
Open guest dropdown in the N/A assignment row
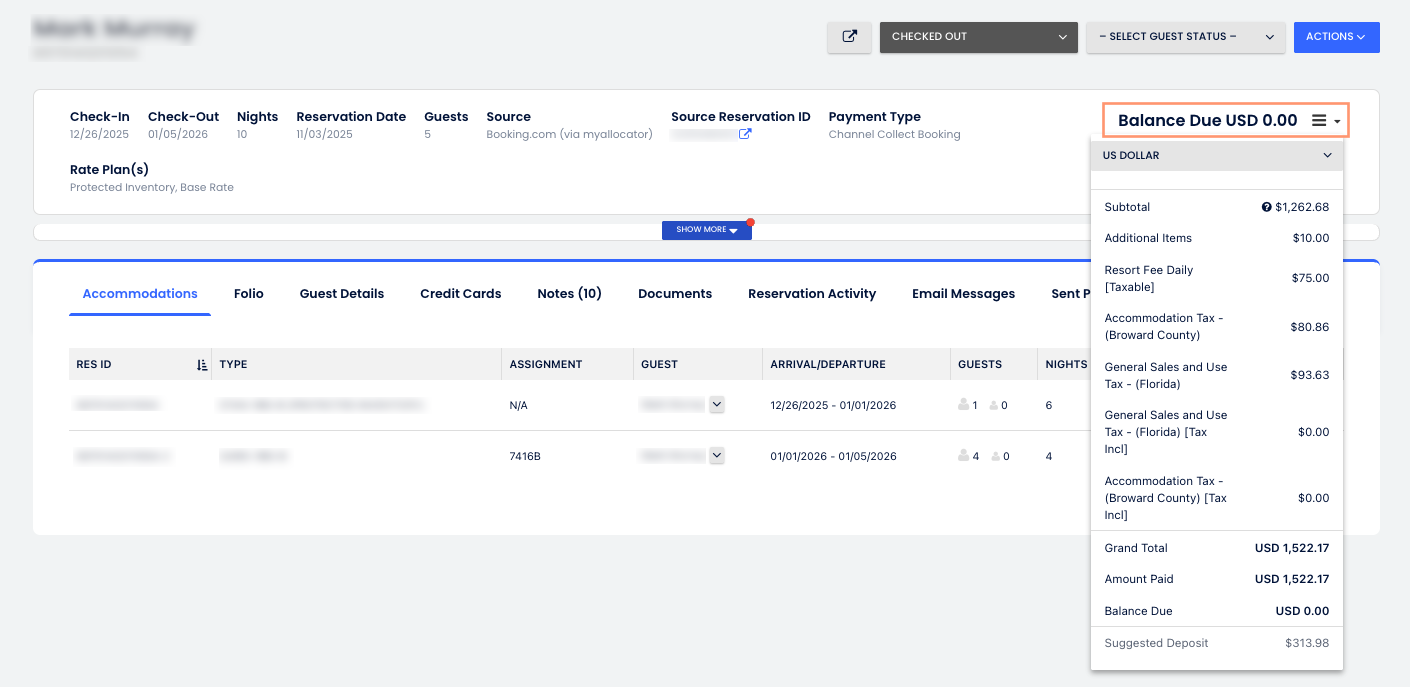[716, 405]
